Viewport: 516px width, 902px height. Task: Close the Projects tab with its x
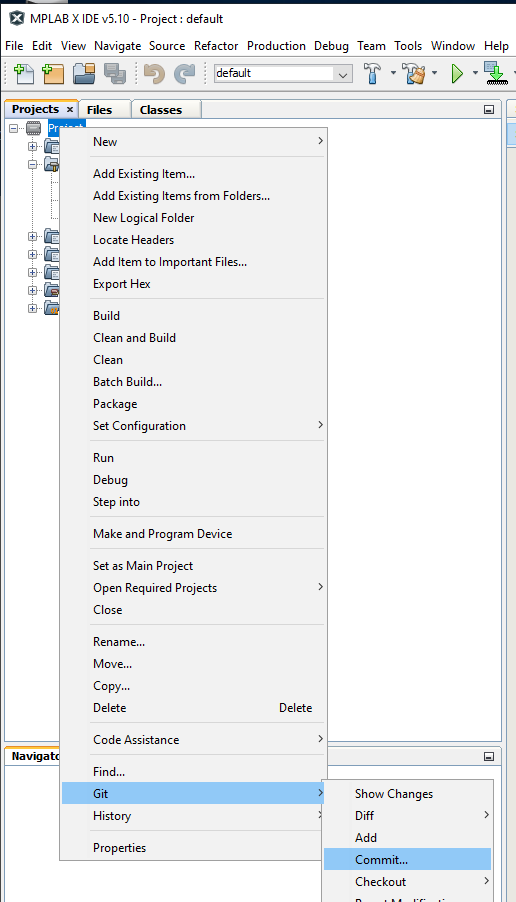(70, 109)
